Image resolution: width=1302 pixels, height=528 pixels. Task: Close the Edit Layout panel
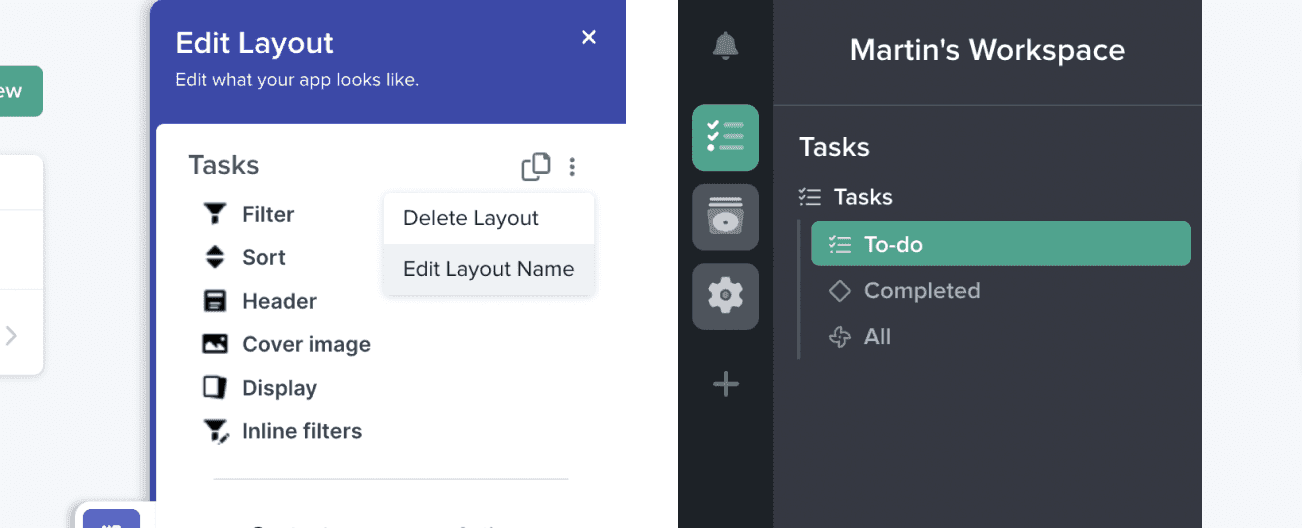[x=589, y=37]
